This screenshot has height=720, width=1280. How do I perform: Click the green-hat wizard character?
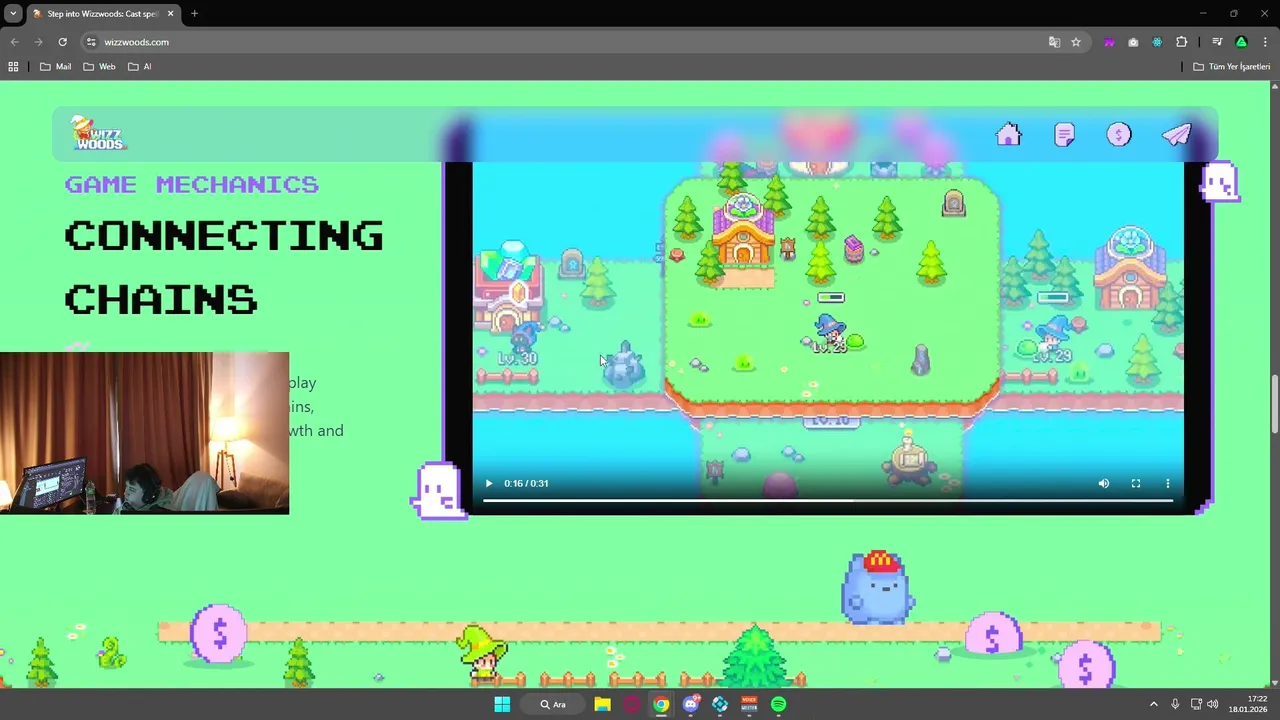coord(482,650)
